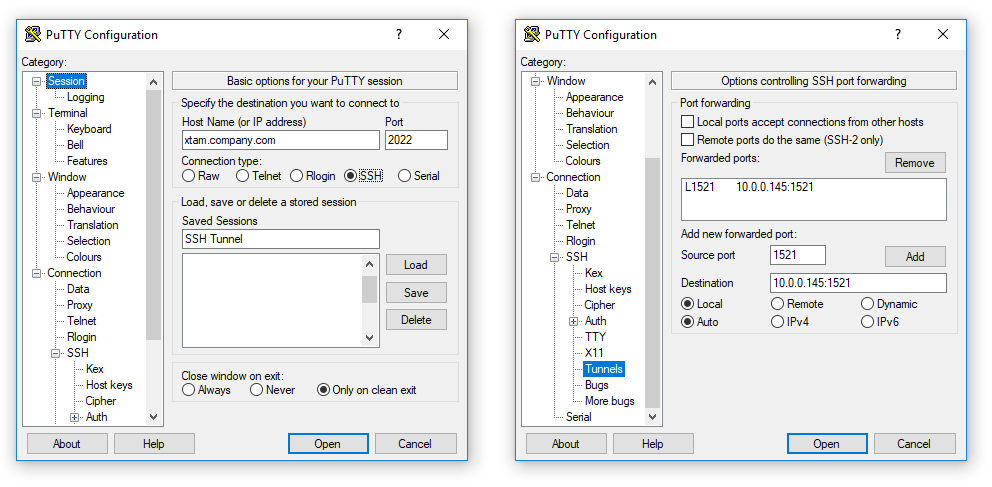The height and width of the screenshot is (487, 992).
Task: Click the question mark help icon in the right window
Action: click(897, 34)
